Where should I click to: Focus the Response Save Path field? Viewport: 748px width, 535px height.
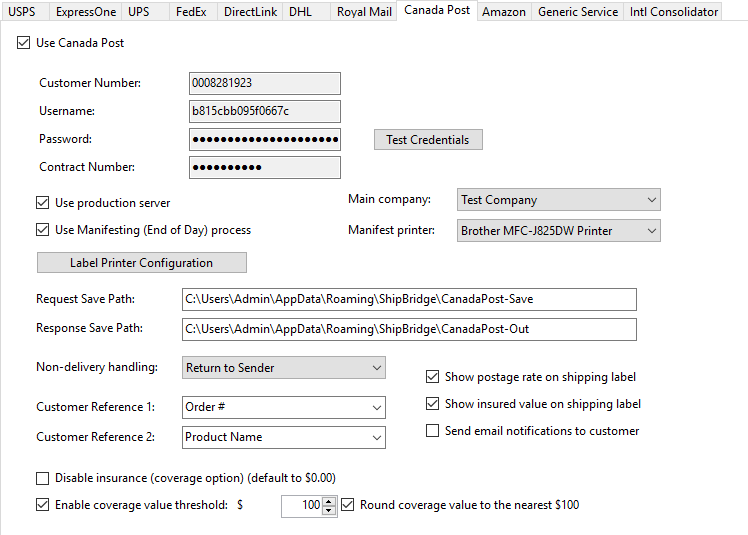[x=409, y=329]
